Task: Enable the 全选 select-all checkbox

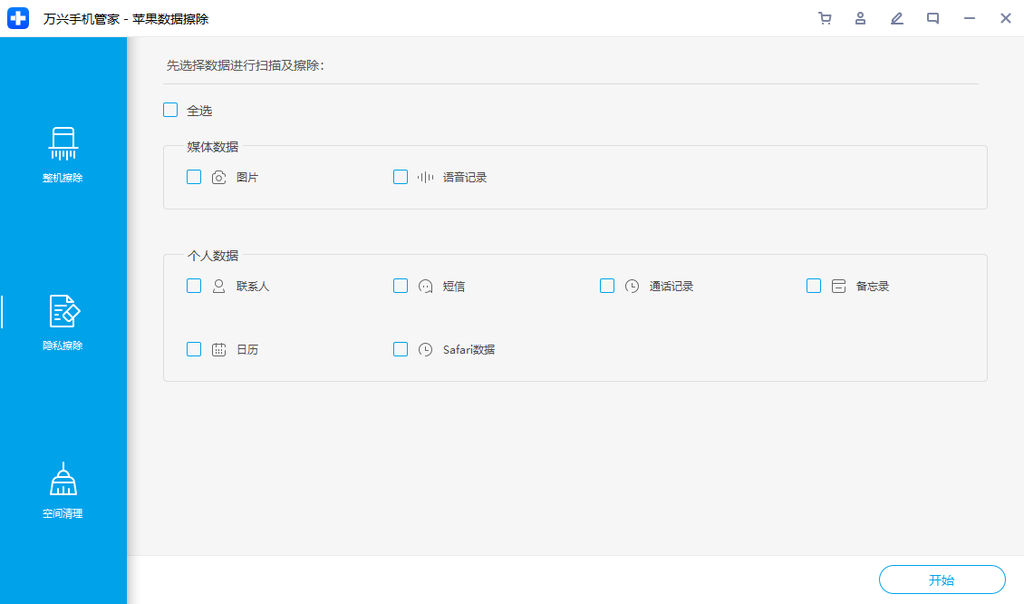Action: tap(171, 110)
